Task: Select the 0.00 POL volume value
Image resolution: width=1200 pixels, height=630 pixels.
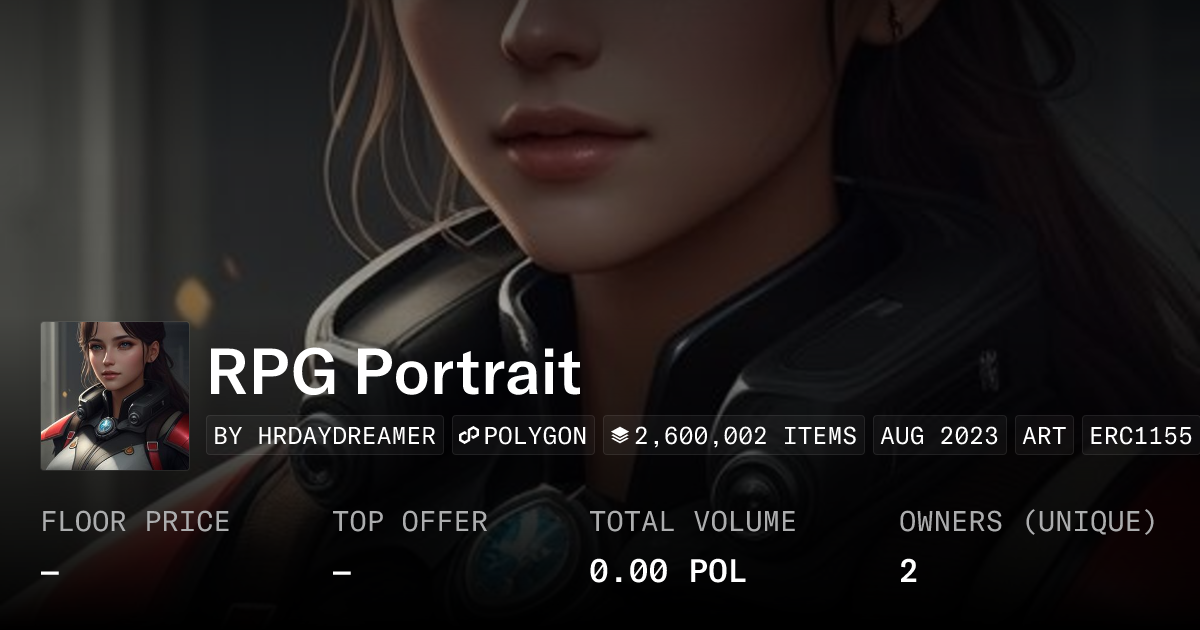Action: 668,572
